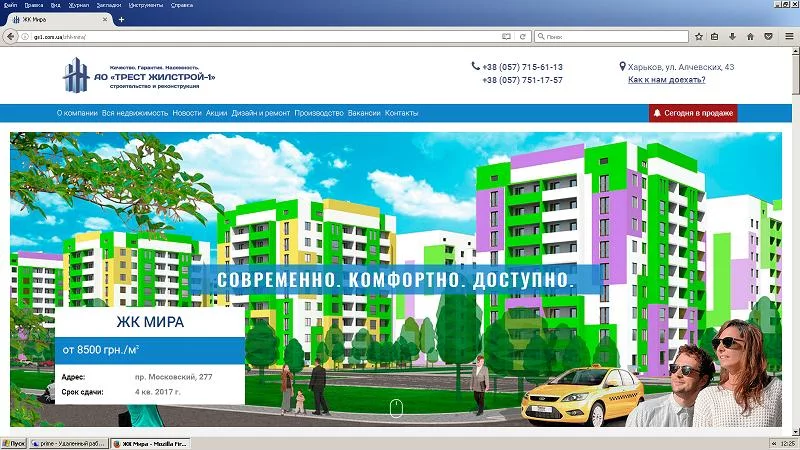800x450 pixels.
Task: Click the phone handset icon
Action: [x=476, y=66]
